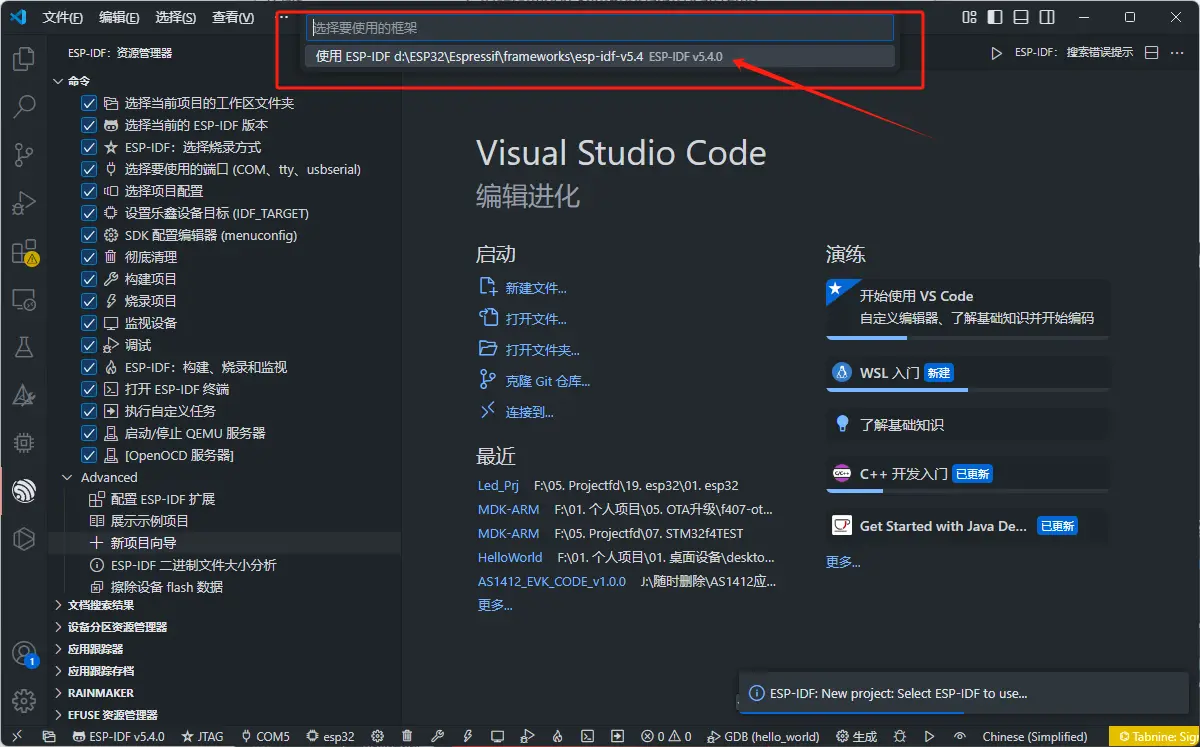
Task: Click the 打开文件夹... link
Action: 542,350
